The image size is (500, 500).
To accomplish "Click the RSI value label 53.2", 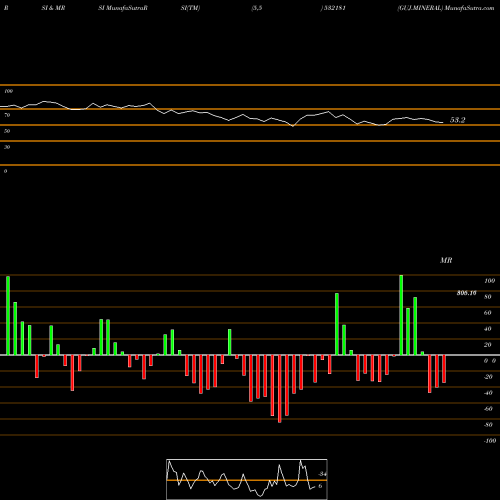I will point(457,120).
